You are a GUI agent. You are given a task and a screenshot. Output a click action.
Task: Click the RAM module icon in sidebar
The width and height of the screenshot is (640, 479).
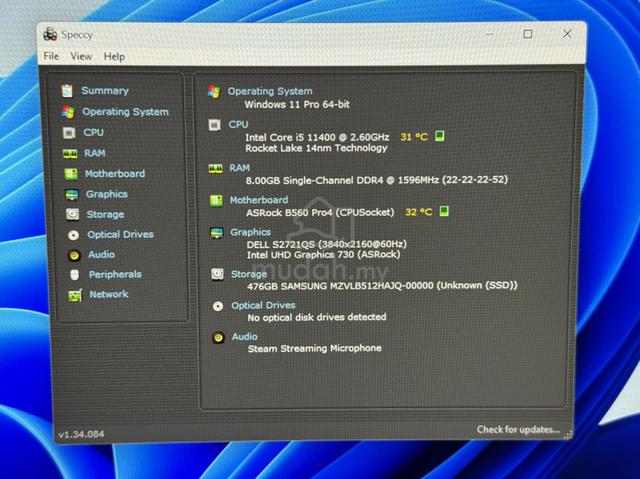(x=70, y=153)
